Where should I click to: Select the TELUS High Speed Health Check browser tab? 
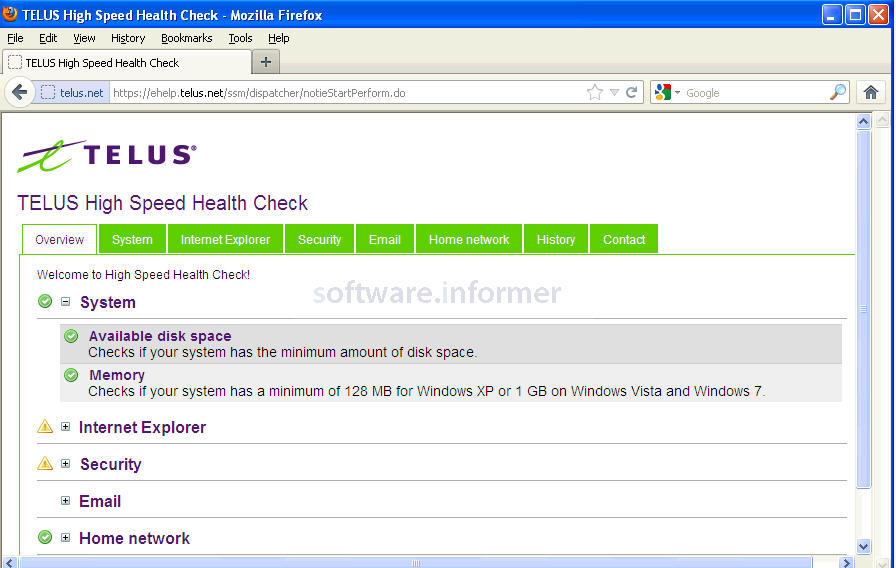click(126, 62)
